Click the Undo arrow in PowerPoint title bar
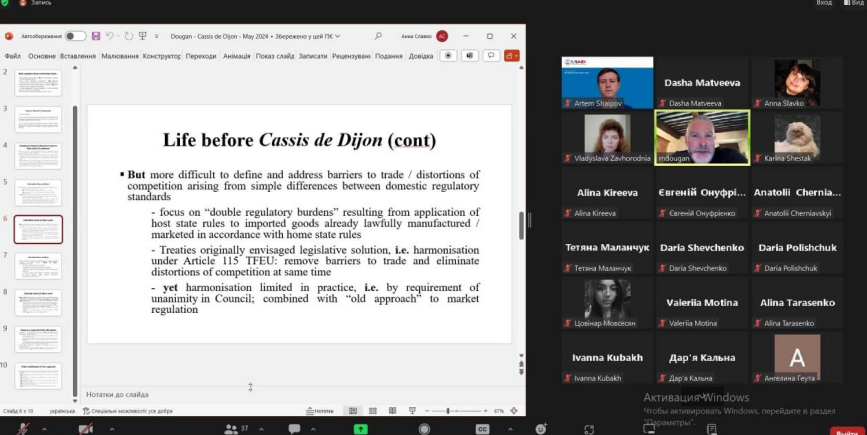The height and width of the screenshot is (435, 867). pos(109,36)
